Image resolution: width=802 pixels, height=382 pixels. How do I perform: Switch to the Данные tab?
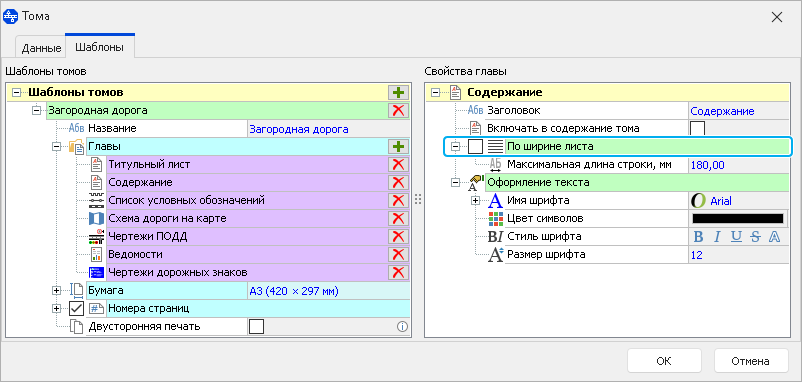click(x=41, y=49)
